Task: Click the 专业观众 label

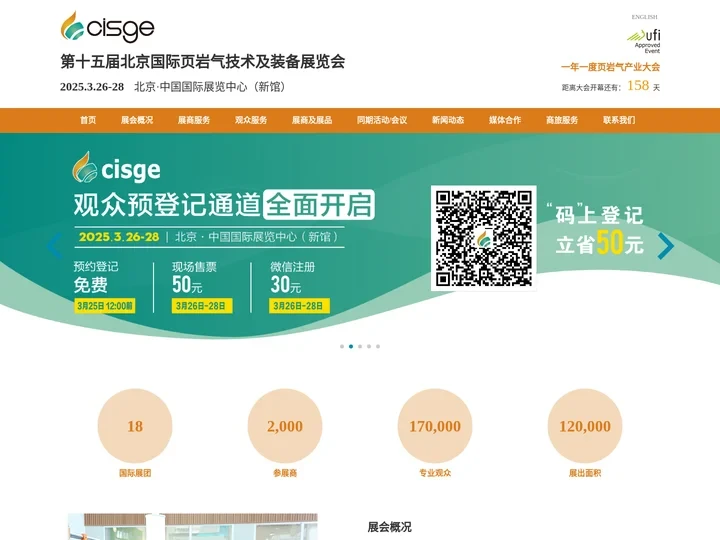Action: click(435, 473)
